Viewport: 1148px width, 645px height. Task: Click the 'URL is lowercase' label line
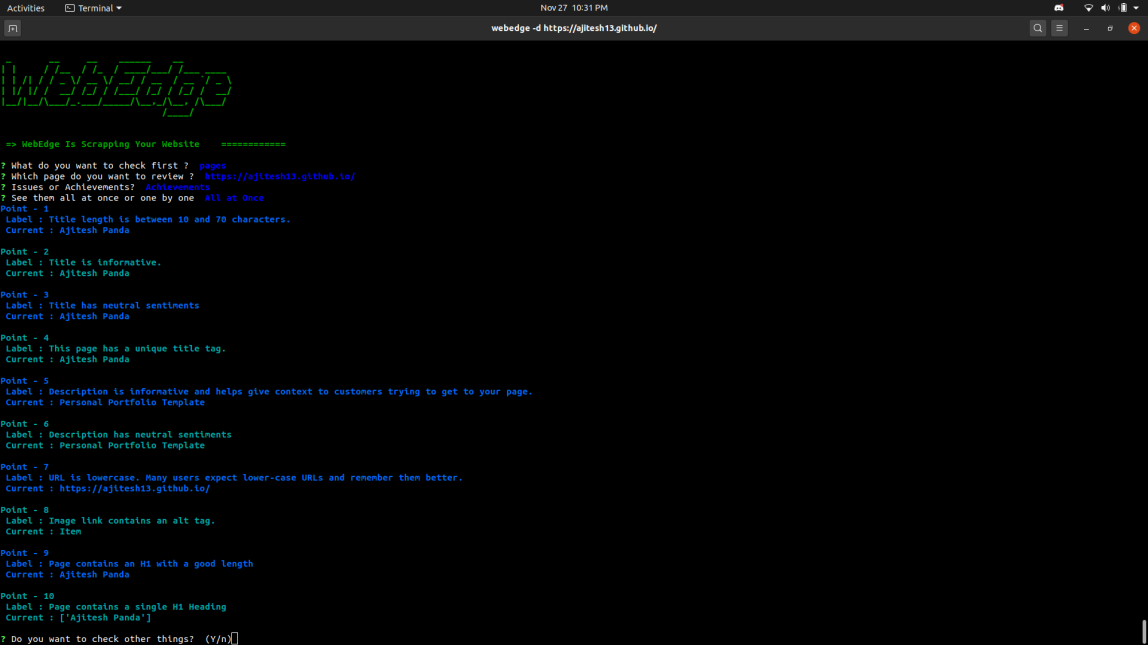click(234, 477)
